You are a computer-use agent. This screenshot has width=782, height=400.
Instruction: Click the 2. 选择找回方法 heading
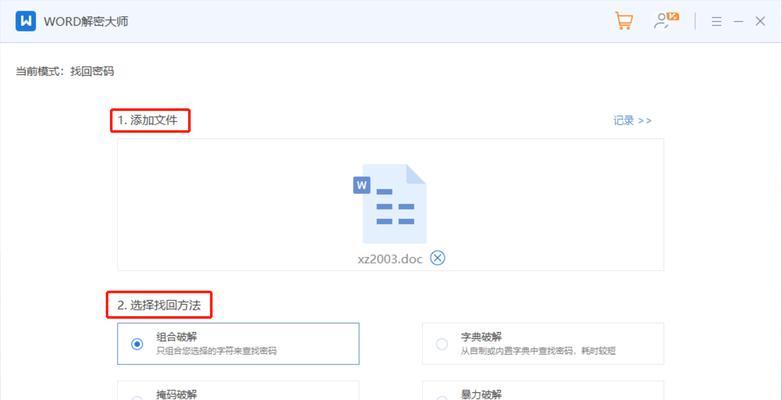(x=159, y=305)
